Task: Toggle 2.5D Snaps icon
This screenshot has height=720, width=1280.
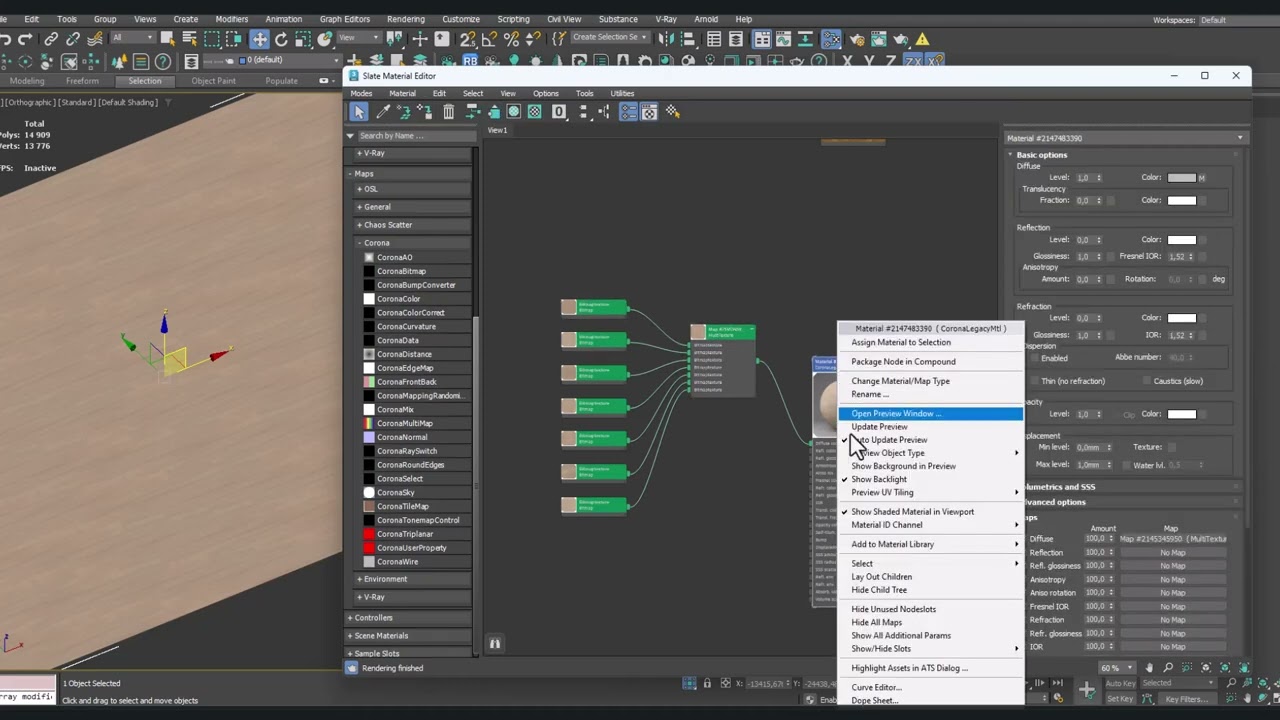Action: pyautogui.click(x=468, y=39)
